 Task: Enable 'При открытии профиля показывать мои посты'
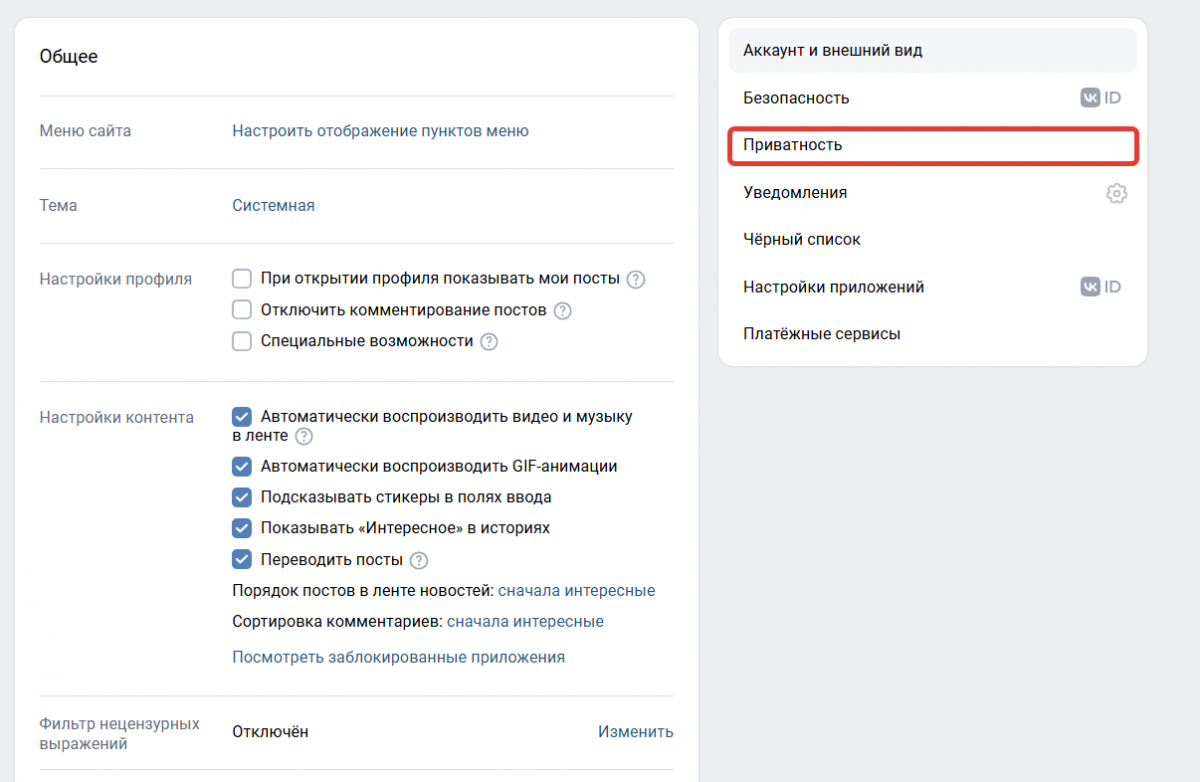(241, 279)
